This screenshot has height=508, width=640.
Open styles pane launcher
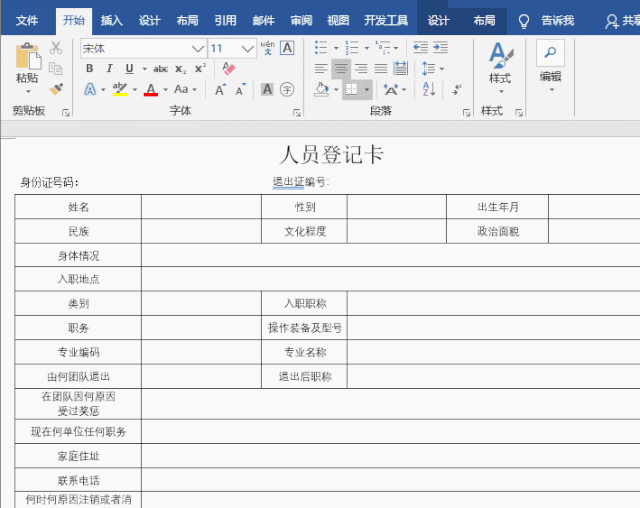pyautogui.click(x=519, y=113)
